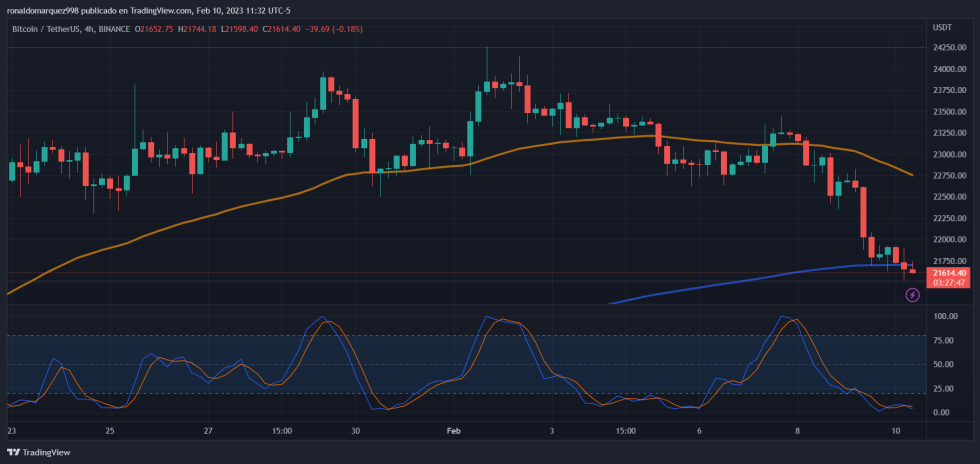Select the Feb marker on time axis

(453, 431)
